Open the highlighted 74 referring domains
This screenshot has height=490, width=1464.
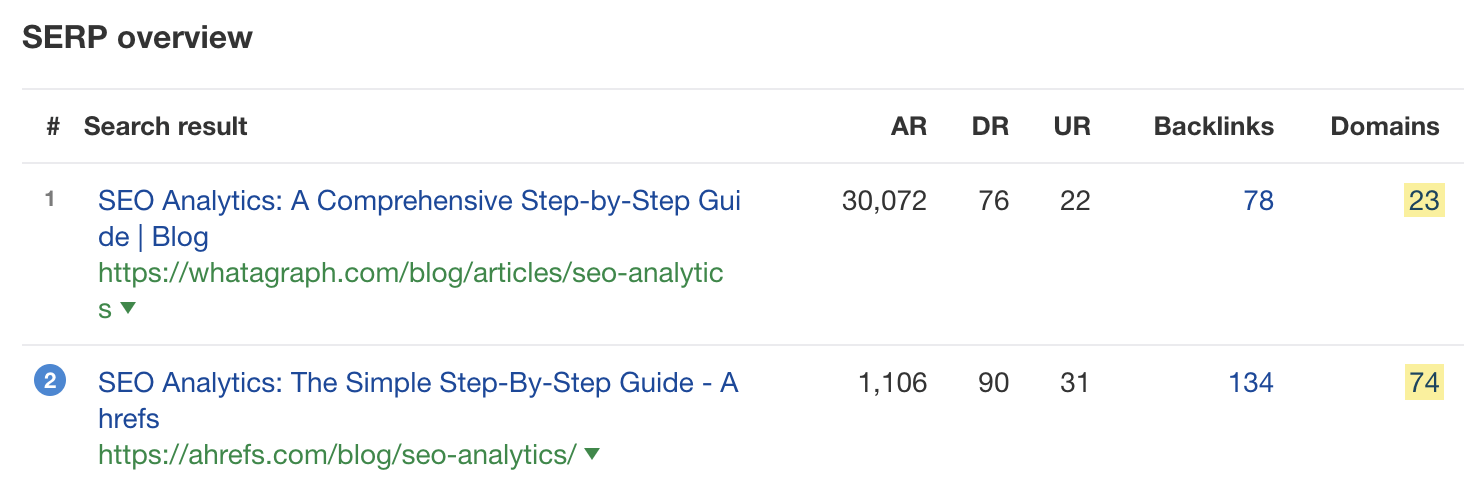click(1424, 382)
